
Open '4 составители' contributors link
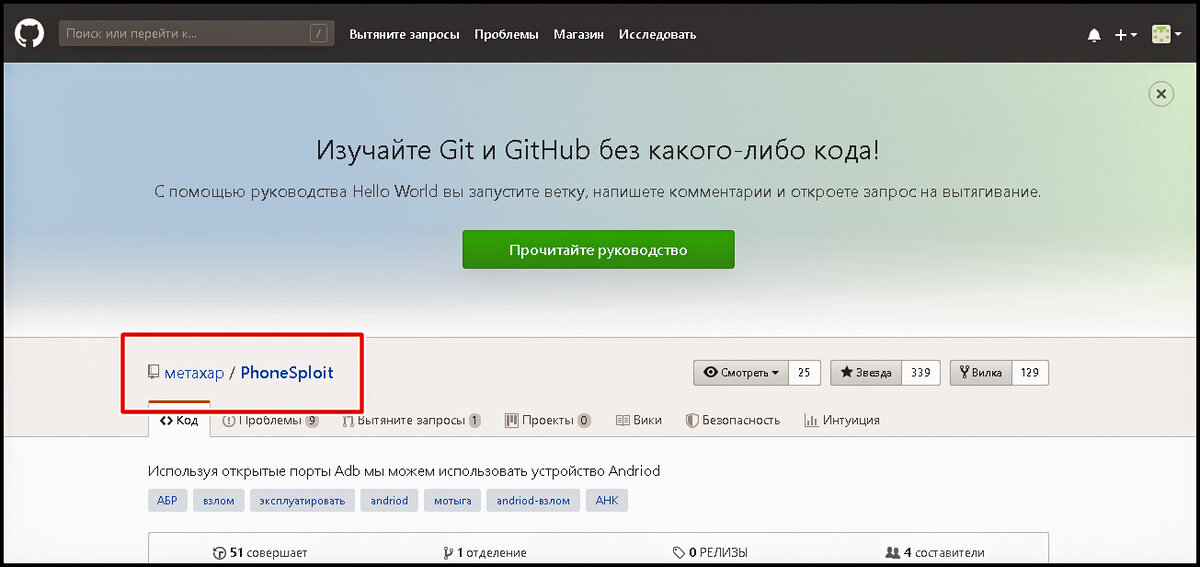click(x=935, y=552)
